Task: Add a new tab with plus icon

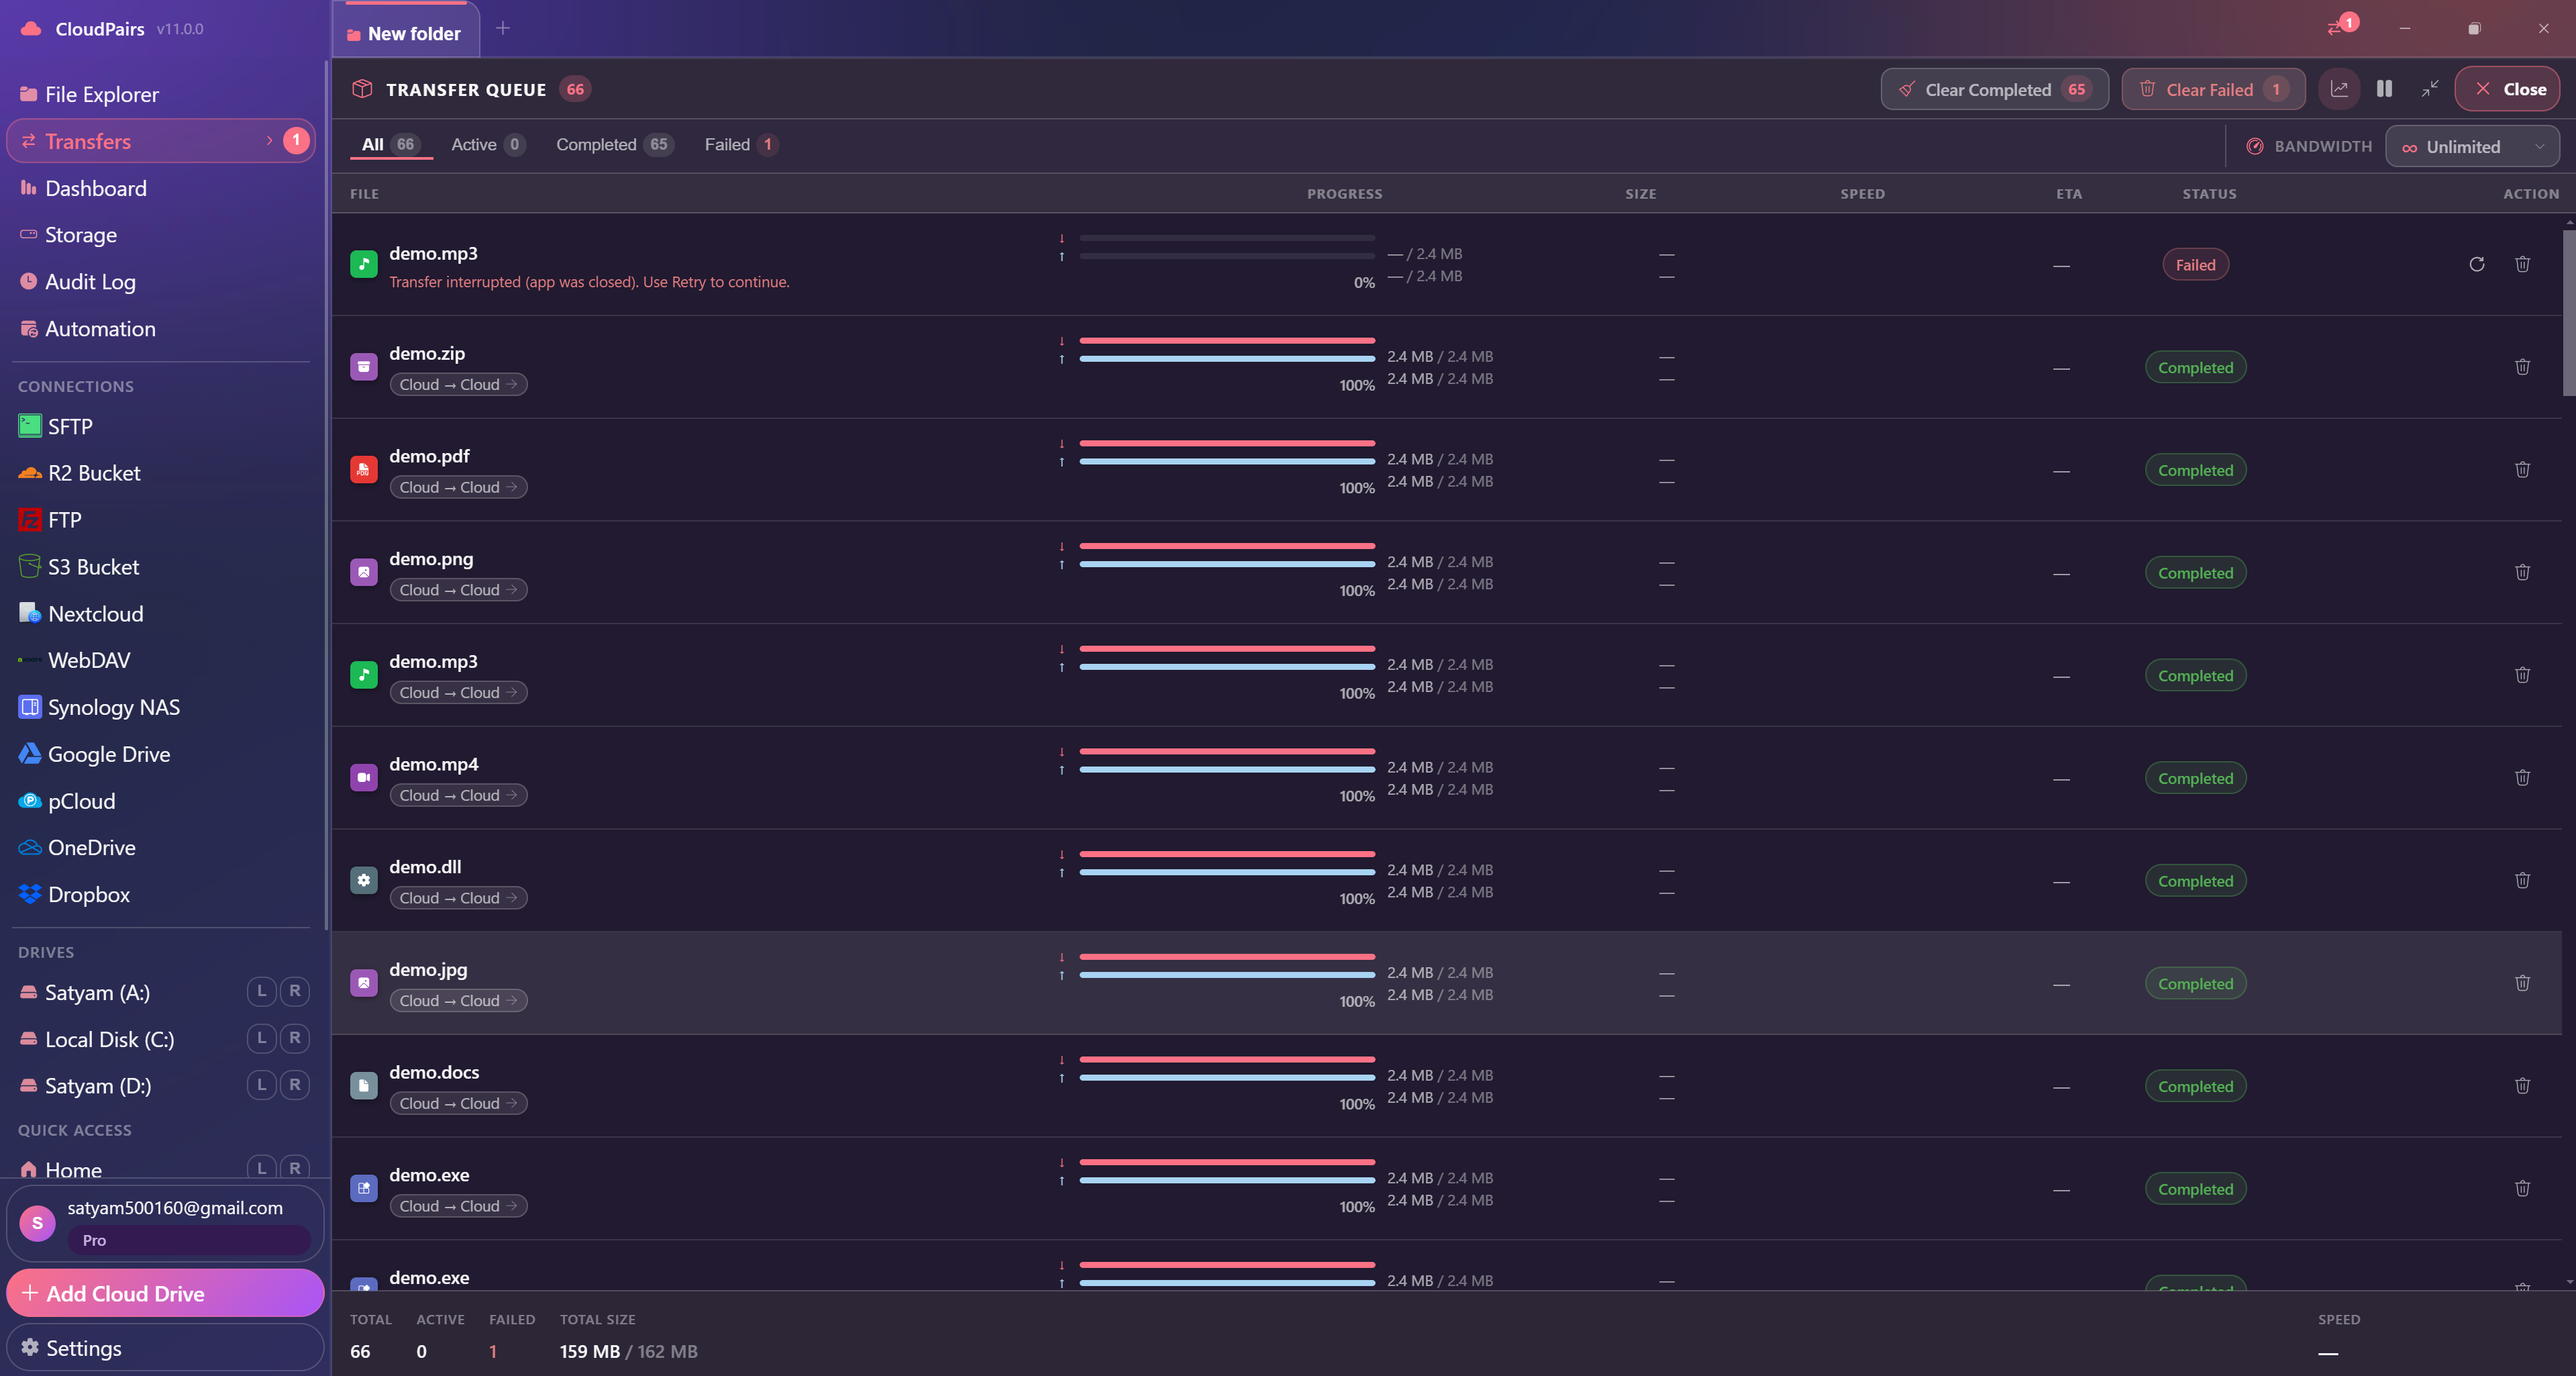Action: click(503, 28)
